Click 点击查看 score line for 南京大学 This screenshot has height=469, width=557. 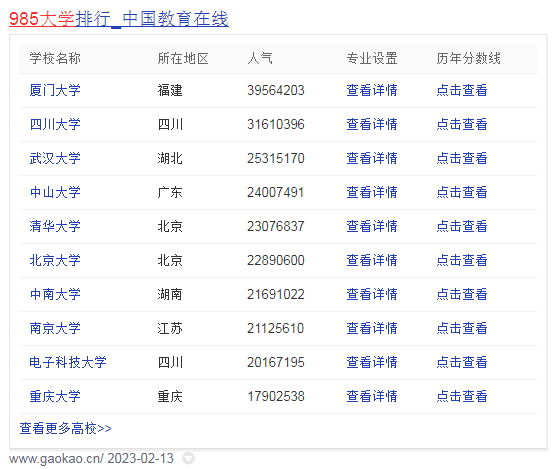point(462,328)
